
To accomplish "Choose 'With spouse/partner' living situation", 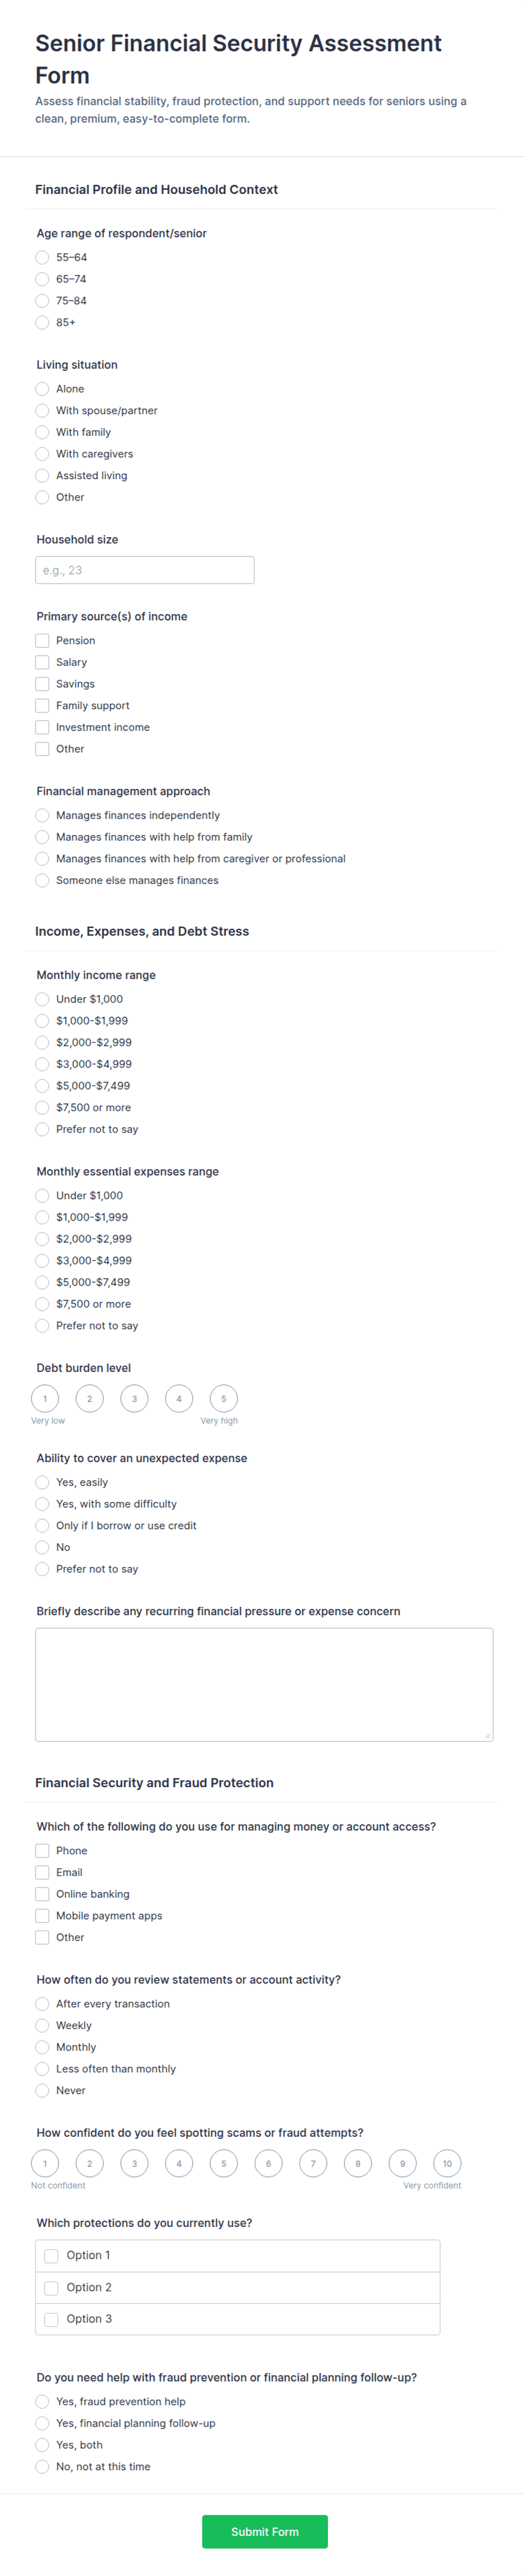I will click(42, 410).
